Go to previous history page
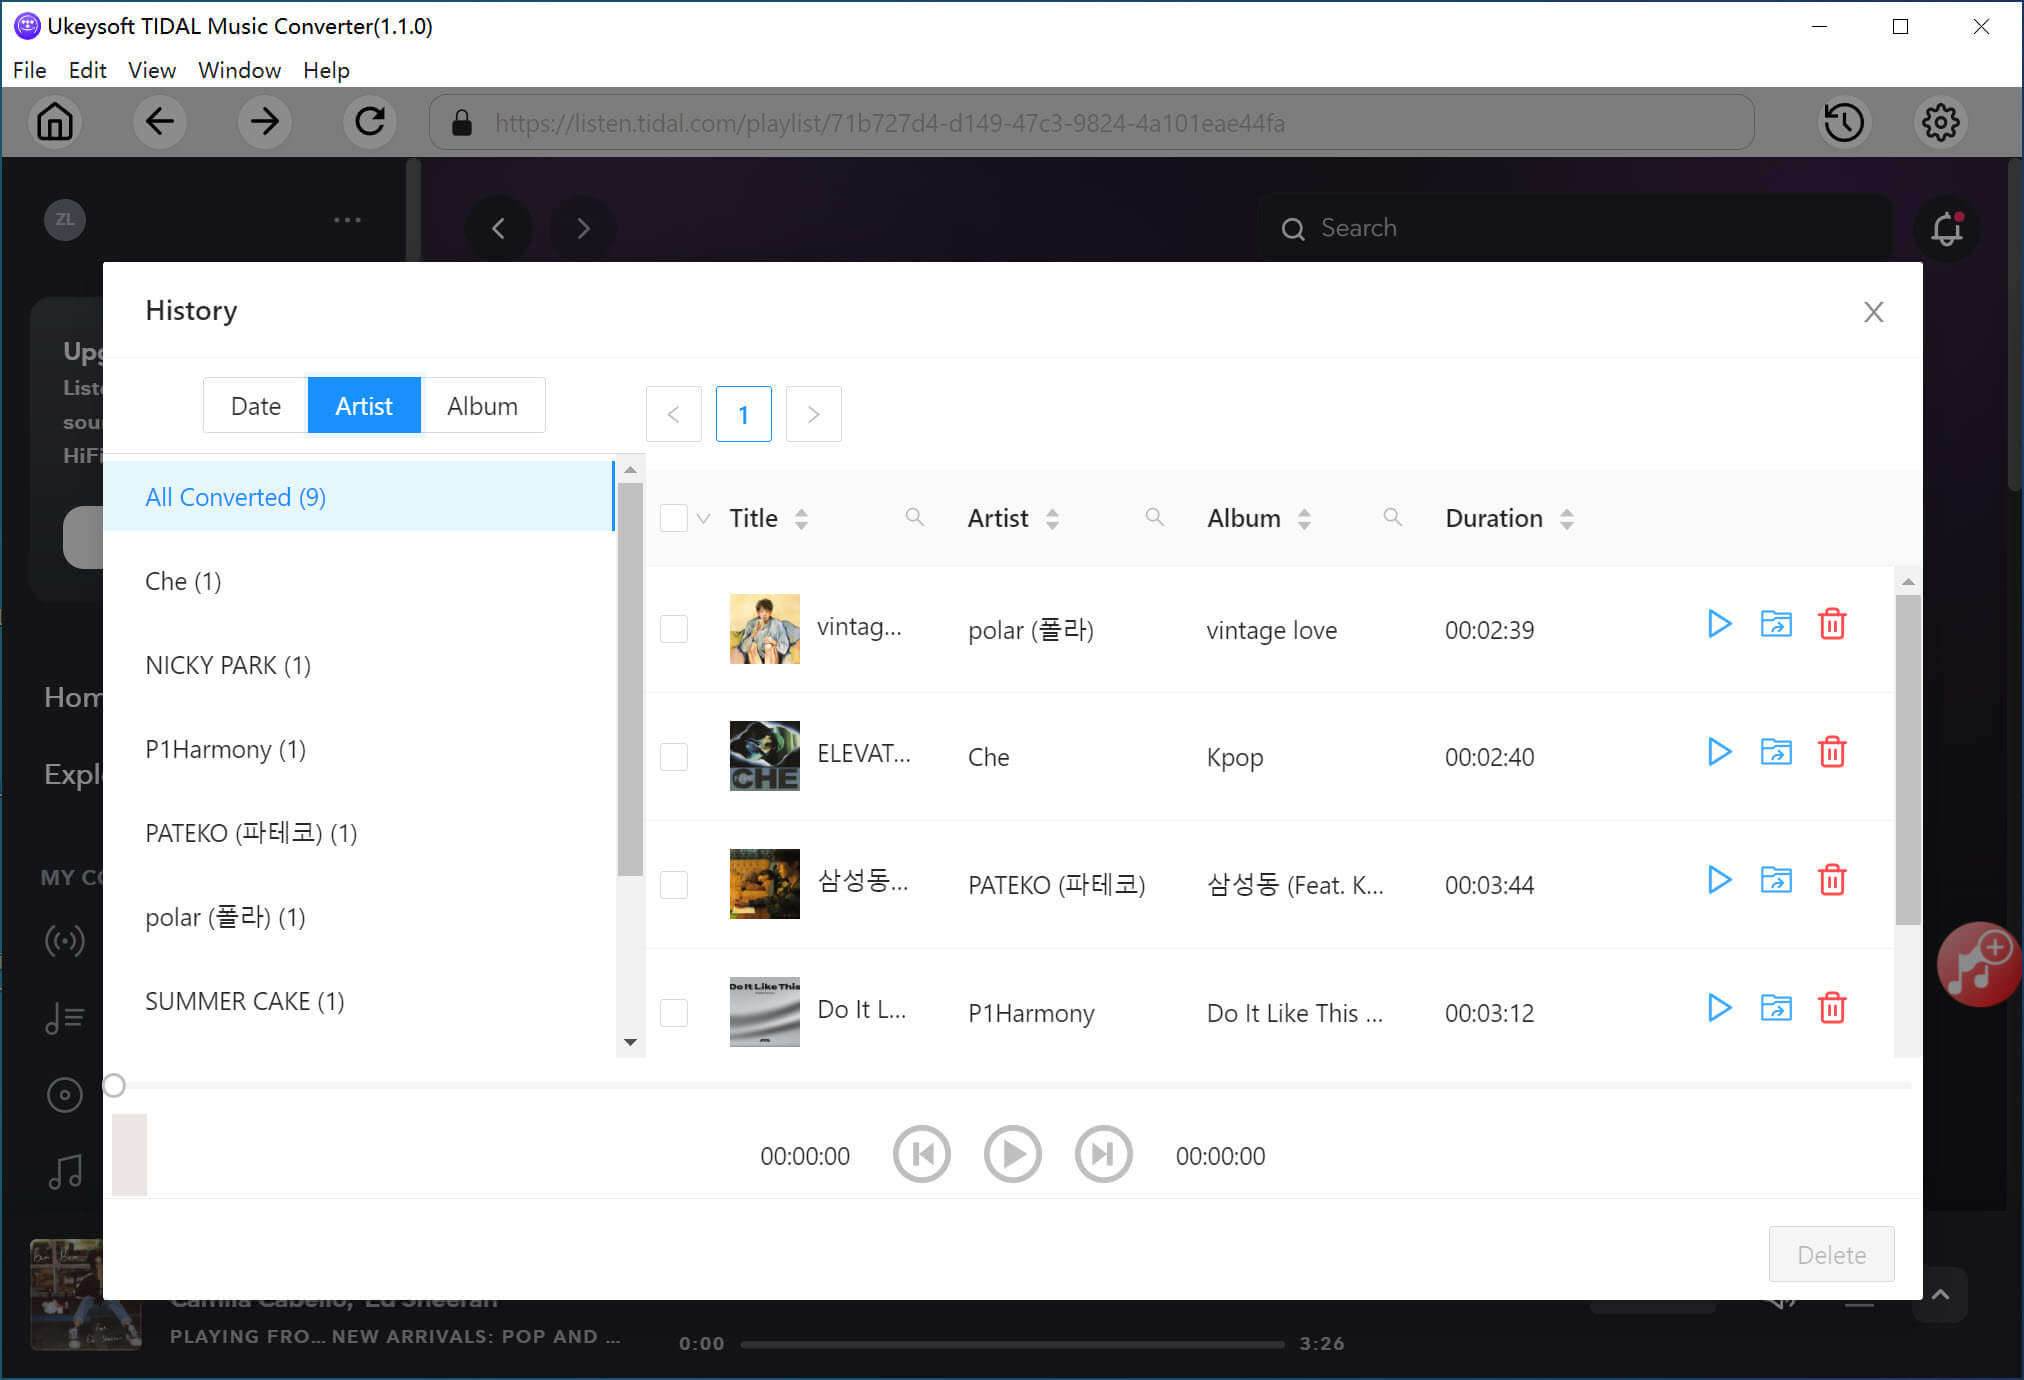Viewport: 2024px width, 1380px height. [674, 414]
